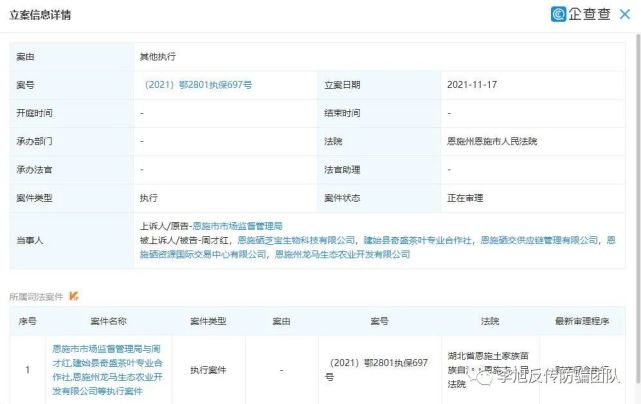This screenshot has height=404, width=641.
Task: Click the vertical scrollbar on the right edge
Action: coord(638,209)
